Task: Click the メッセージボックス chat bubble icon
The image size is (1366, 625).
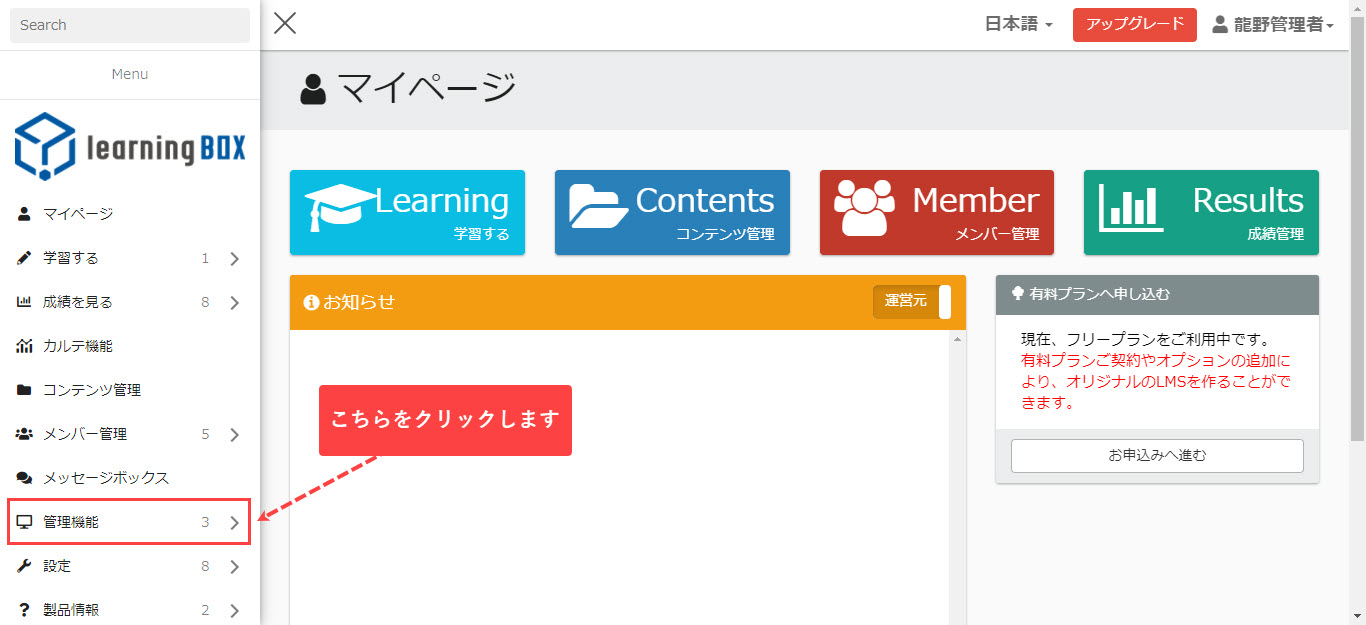Action: click(x=24, y=478)
